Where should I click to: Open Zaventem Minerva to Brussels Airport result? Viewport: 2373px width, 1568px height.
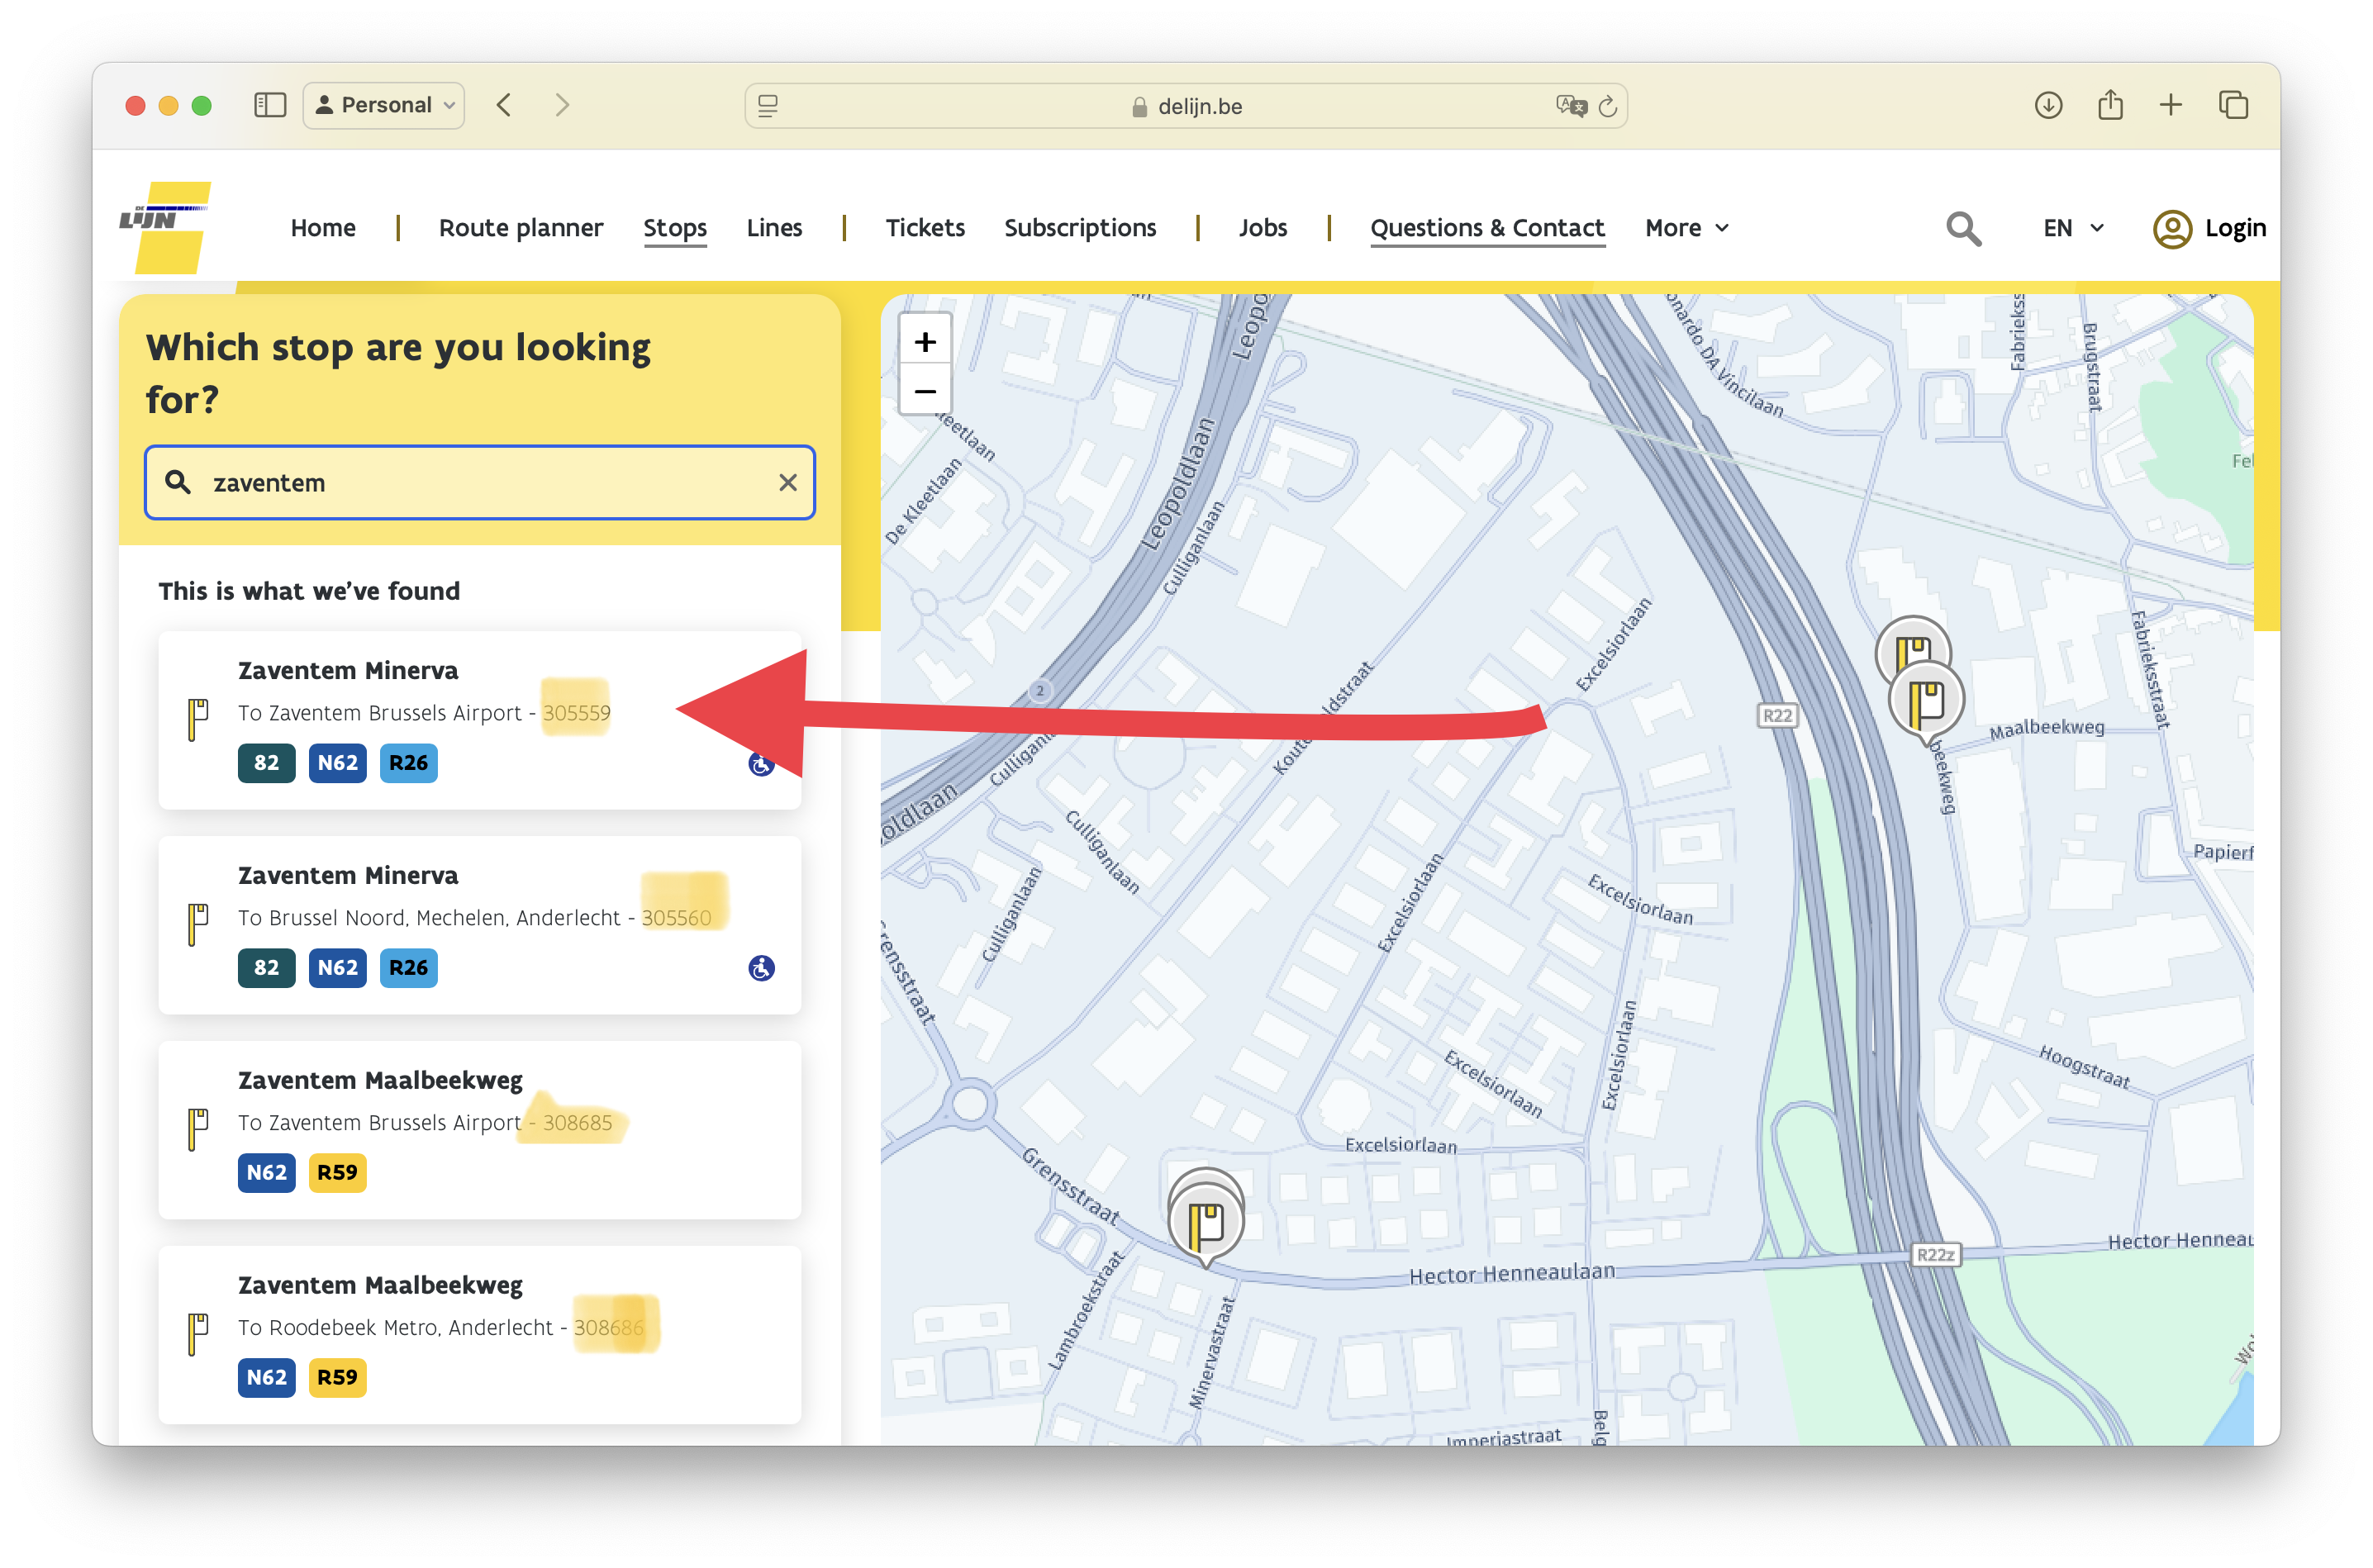coord(480,720)
